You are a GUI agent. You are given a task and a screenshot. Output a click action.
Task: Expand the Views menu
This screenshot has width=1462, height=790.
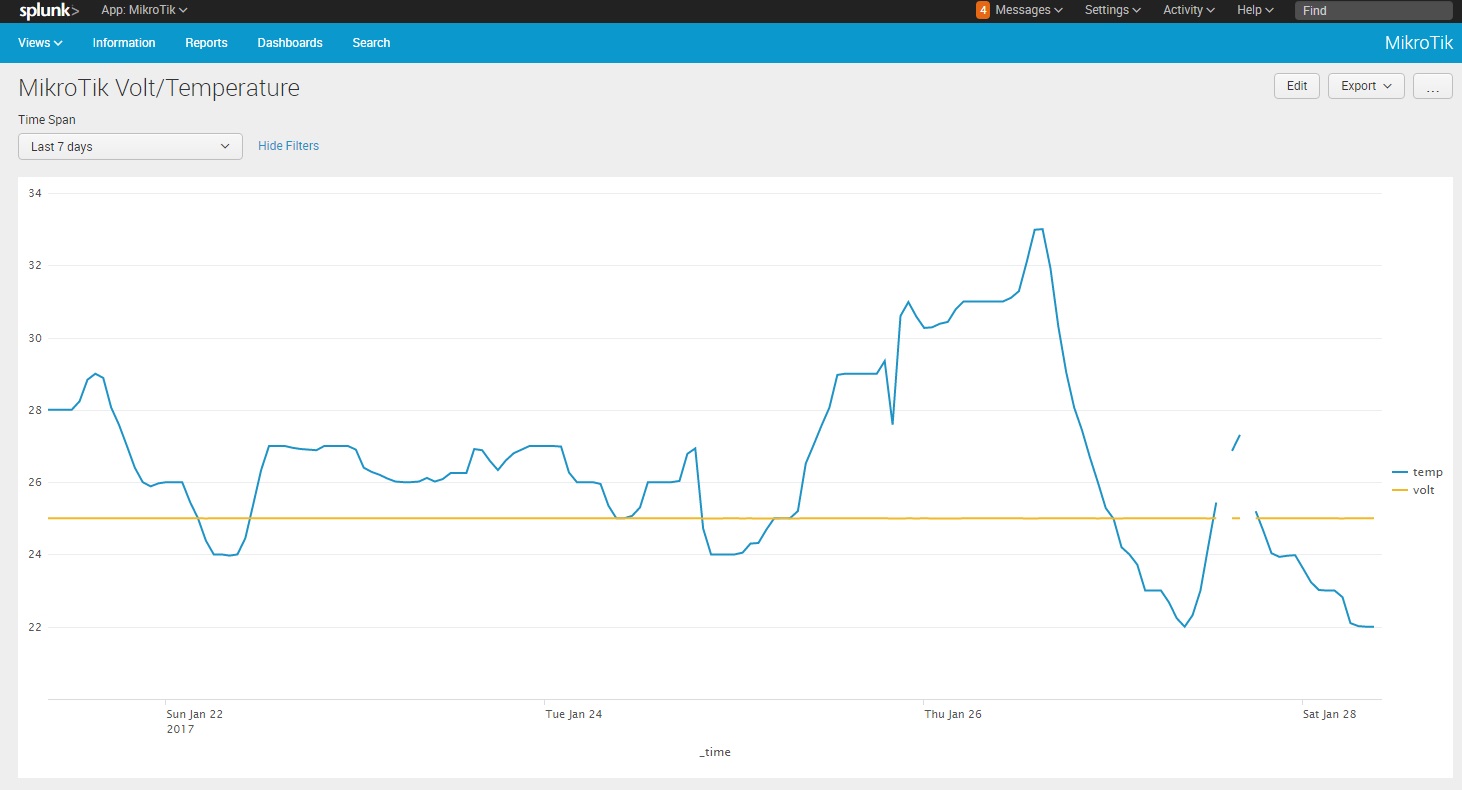pos(41,43)
